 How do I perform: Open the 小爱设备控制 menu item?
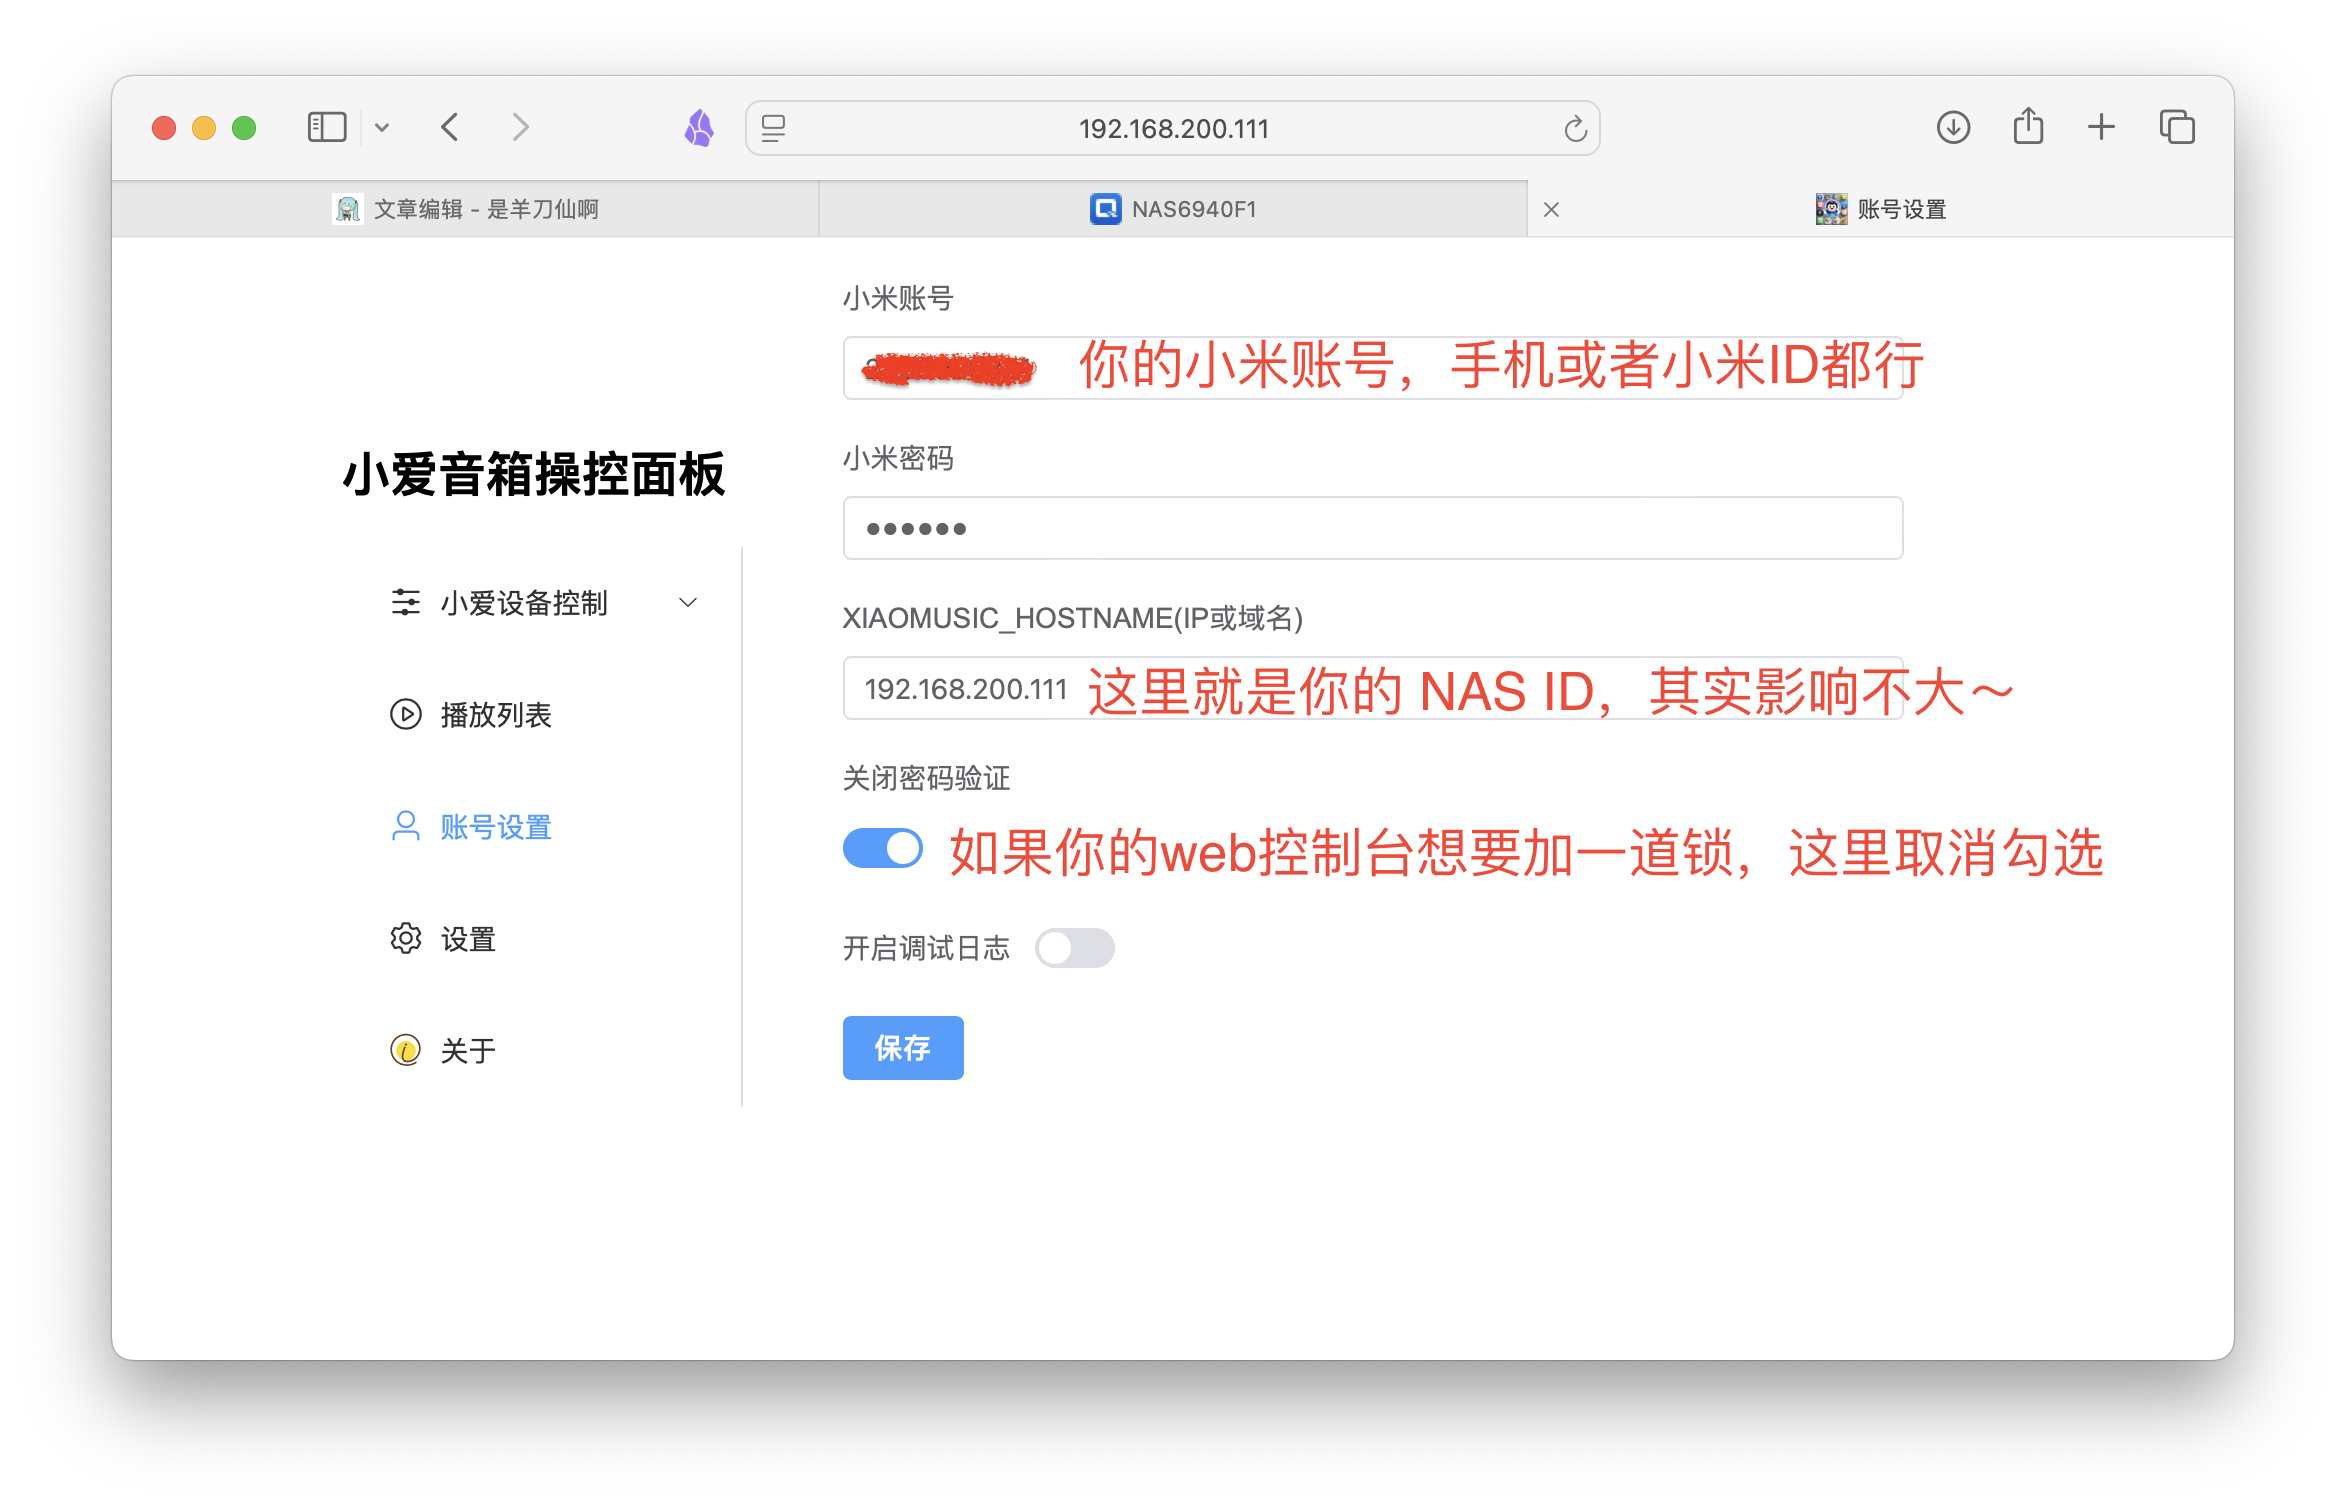point(545,602)
